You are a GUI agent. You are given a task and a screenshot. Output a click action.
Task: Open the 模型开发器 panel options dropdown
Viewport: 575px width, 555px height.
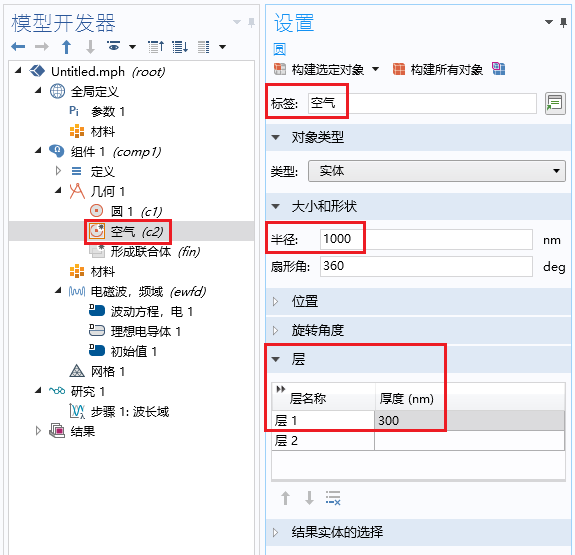coord(237,22)
